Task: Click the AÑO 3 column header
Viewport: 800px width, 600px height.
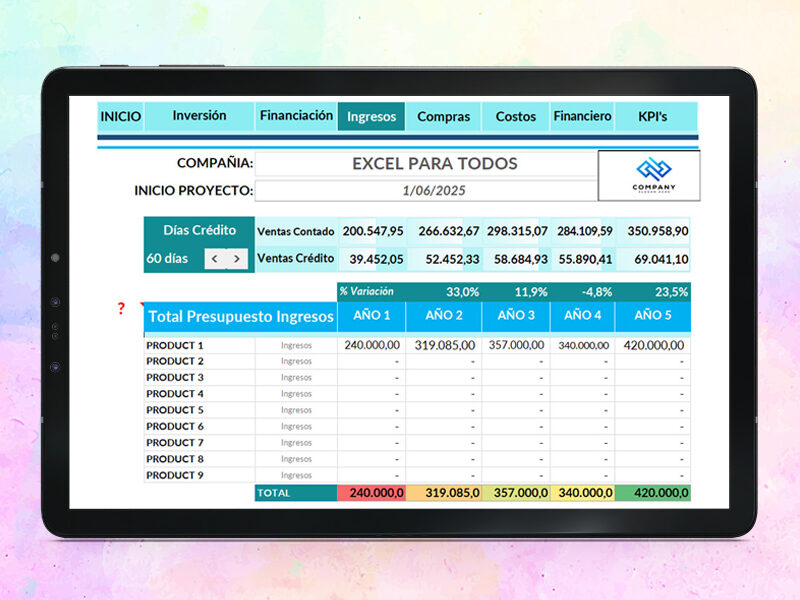Action: pos(516,316)
